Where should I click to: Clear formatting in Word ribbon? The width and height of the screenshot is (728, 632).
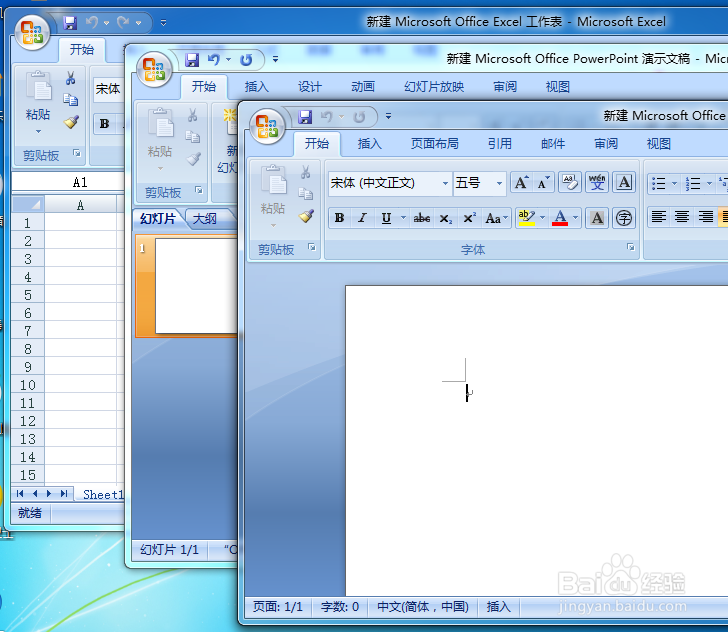point(570,182)
